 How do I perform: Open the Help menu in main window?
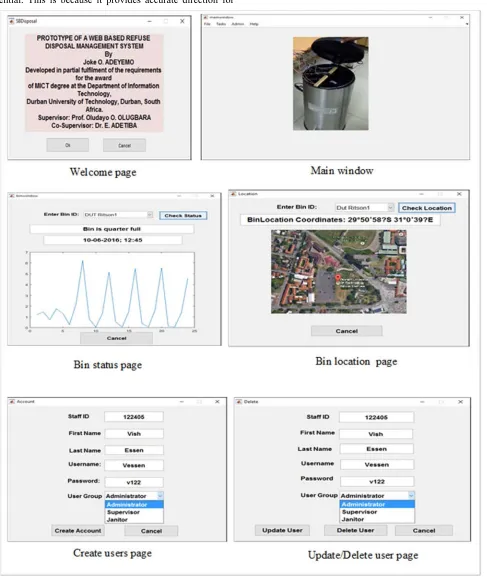pos(254,24)
